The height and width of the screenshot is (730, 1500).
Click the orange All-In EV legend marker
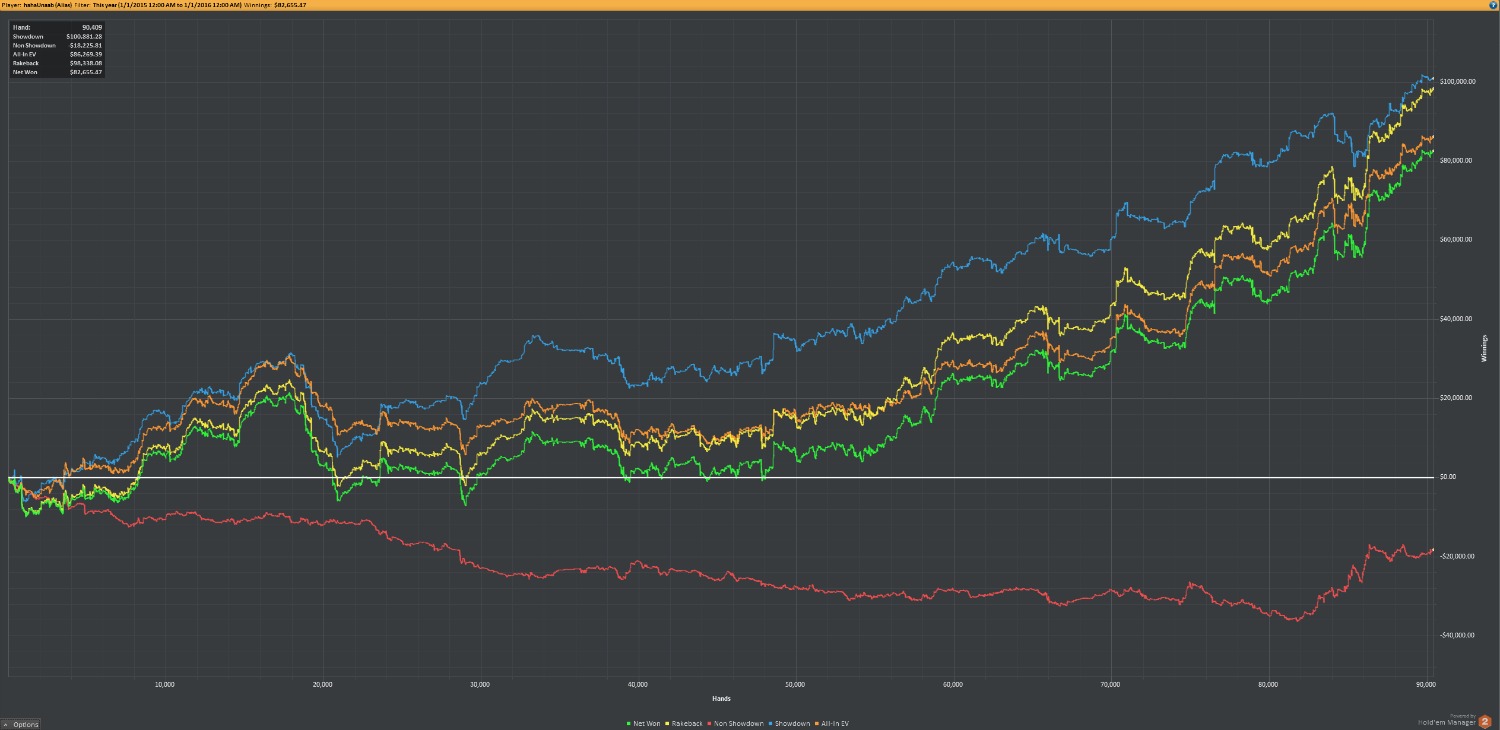click(x=818, y=723)
